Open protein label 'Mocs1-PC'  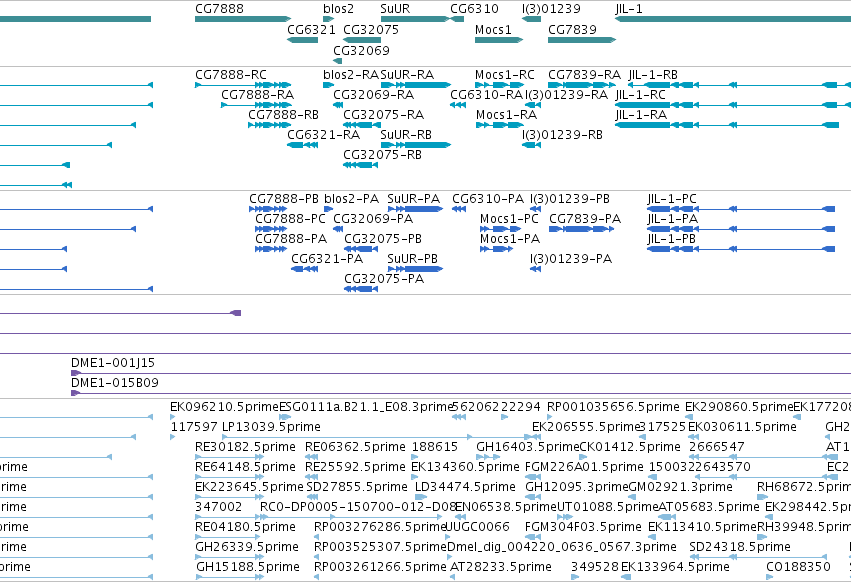[509, 219]
